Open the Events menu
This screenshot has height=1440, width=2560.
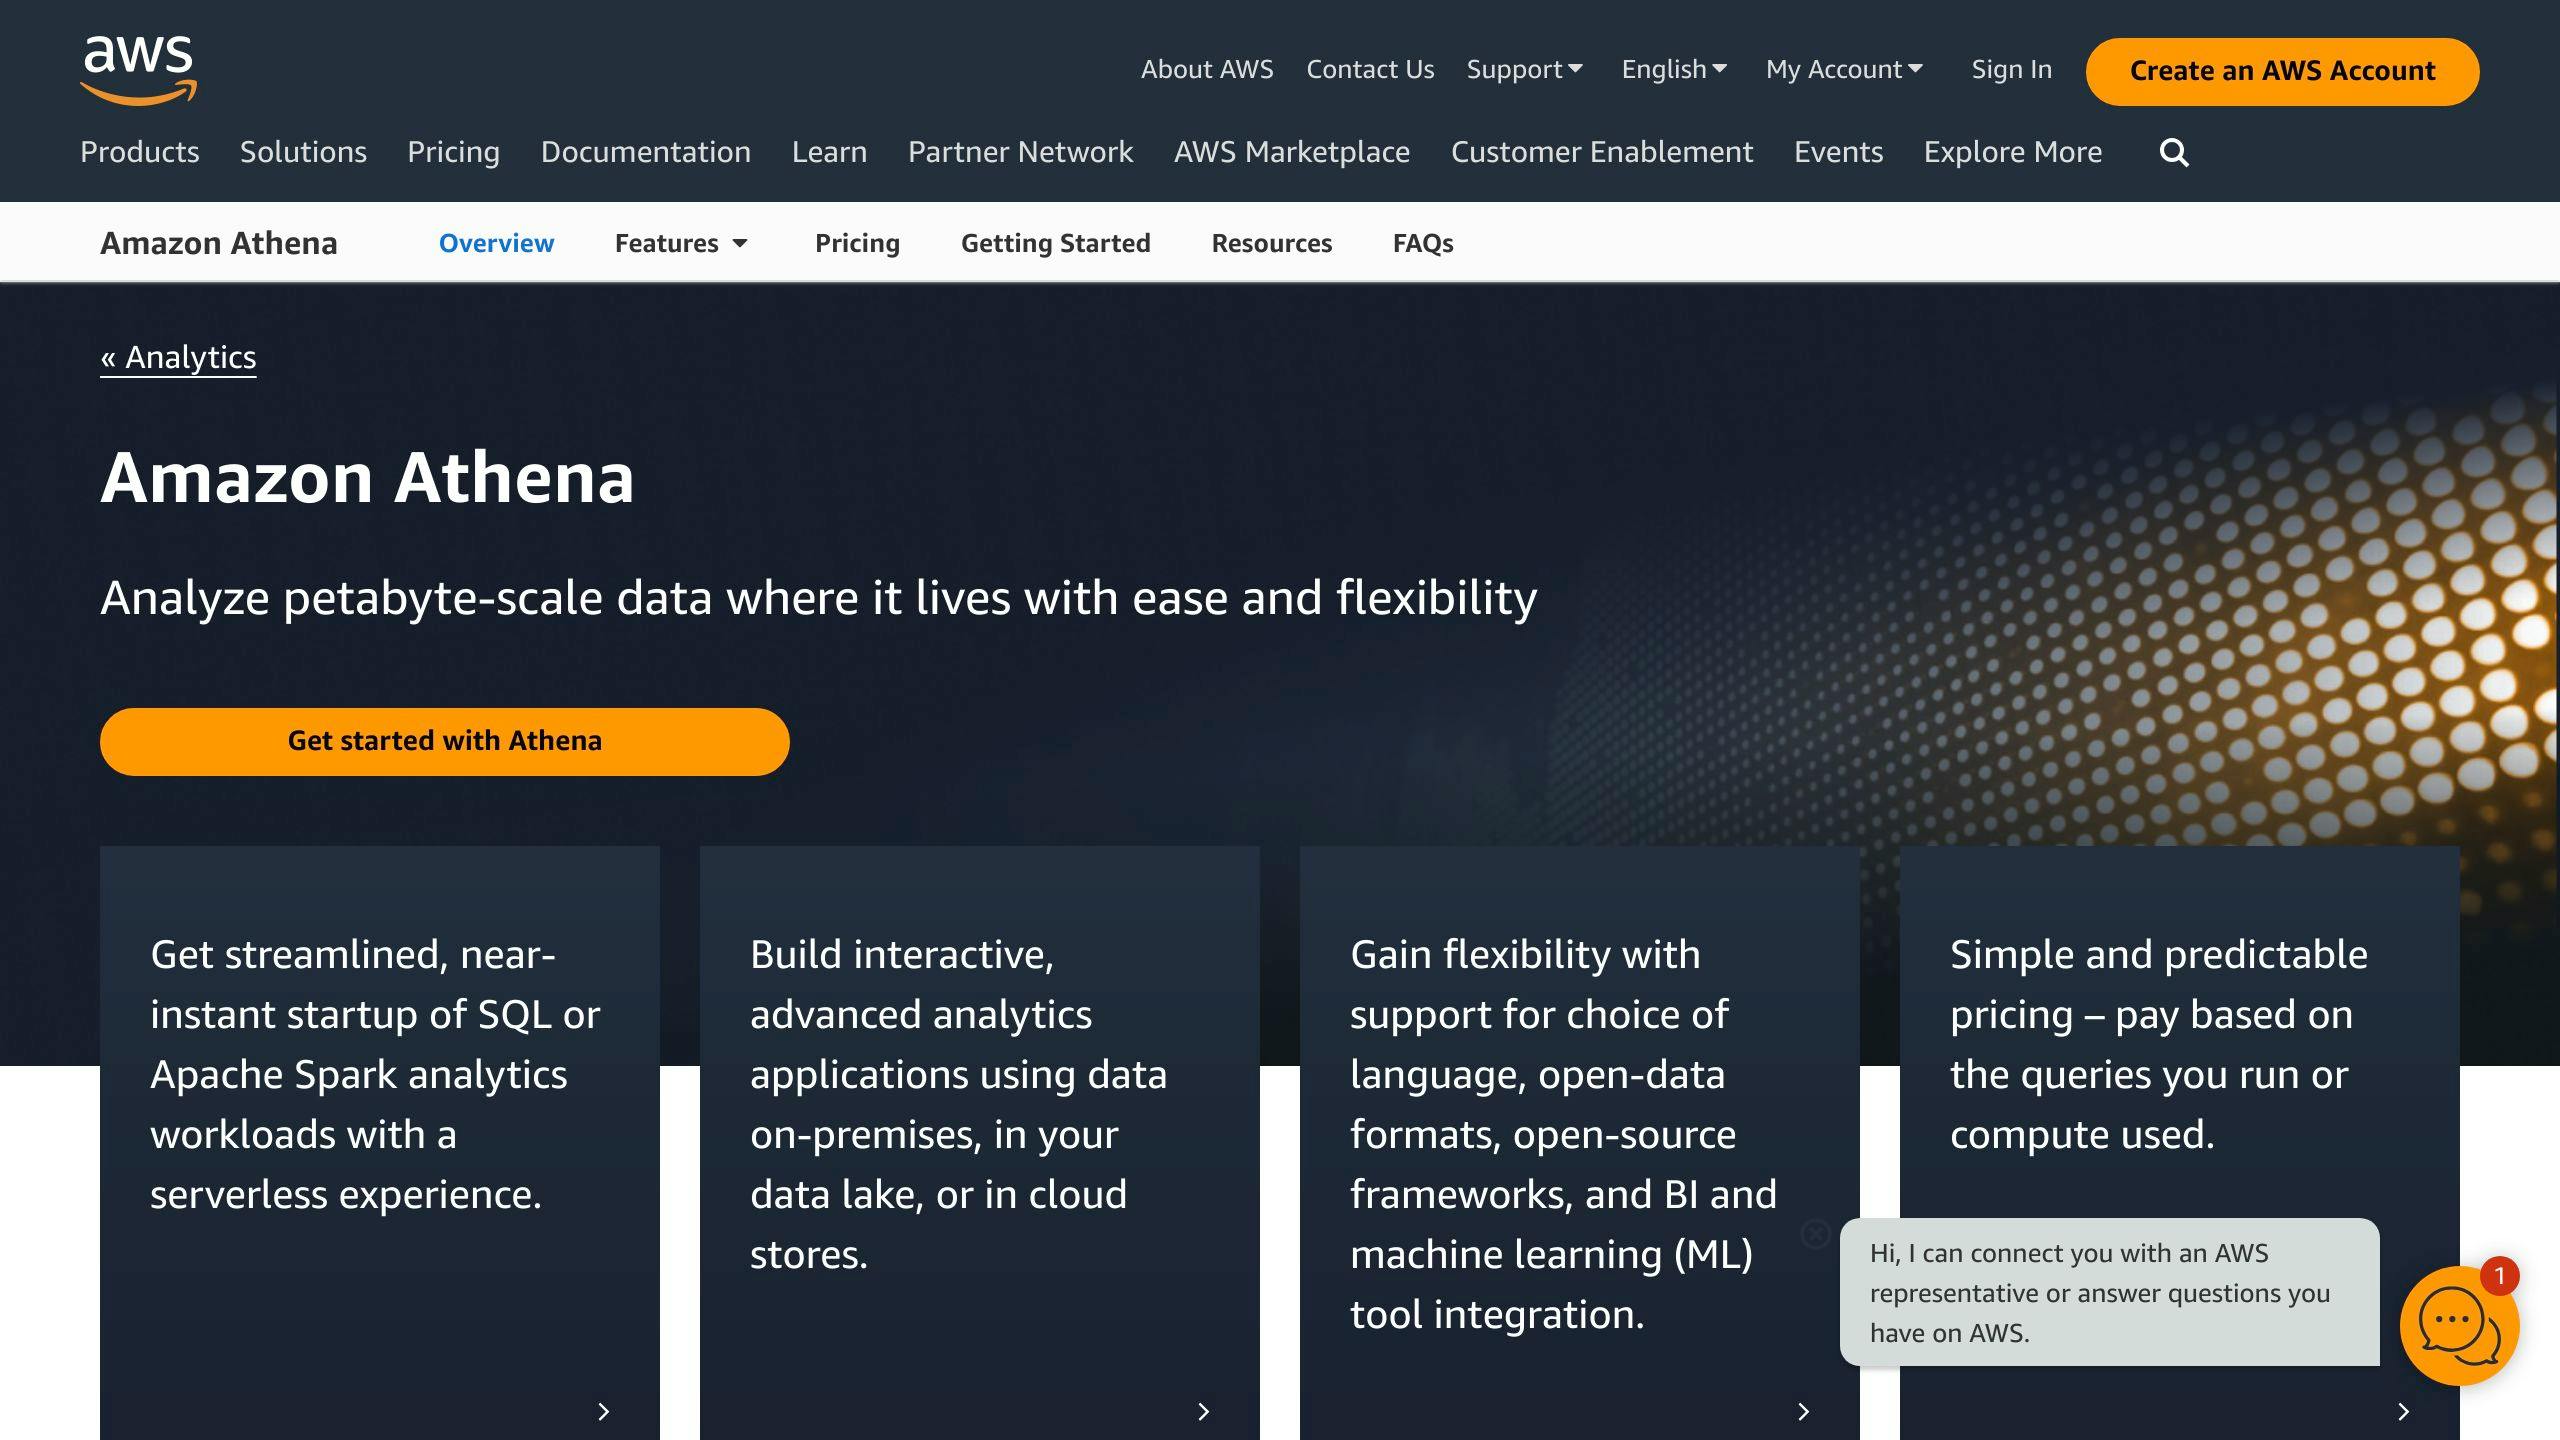(x=1838, y=152)
